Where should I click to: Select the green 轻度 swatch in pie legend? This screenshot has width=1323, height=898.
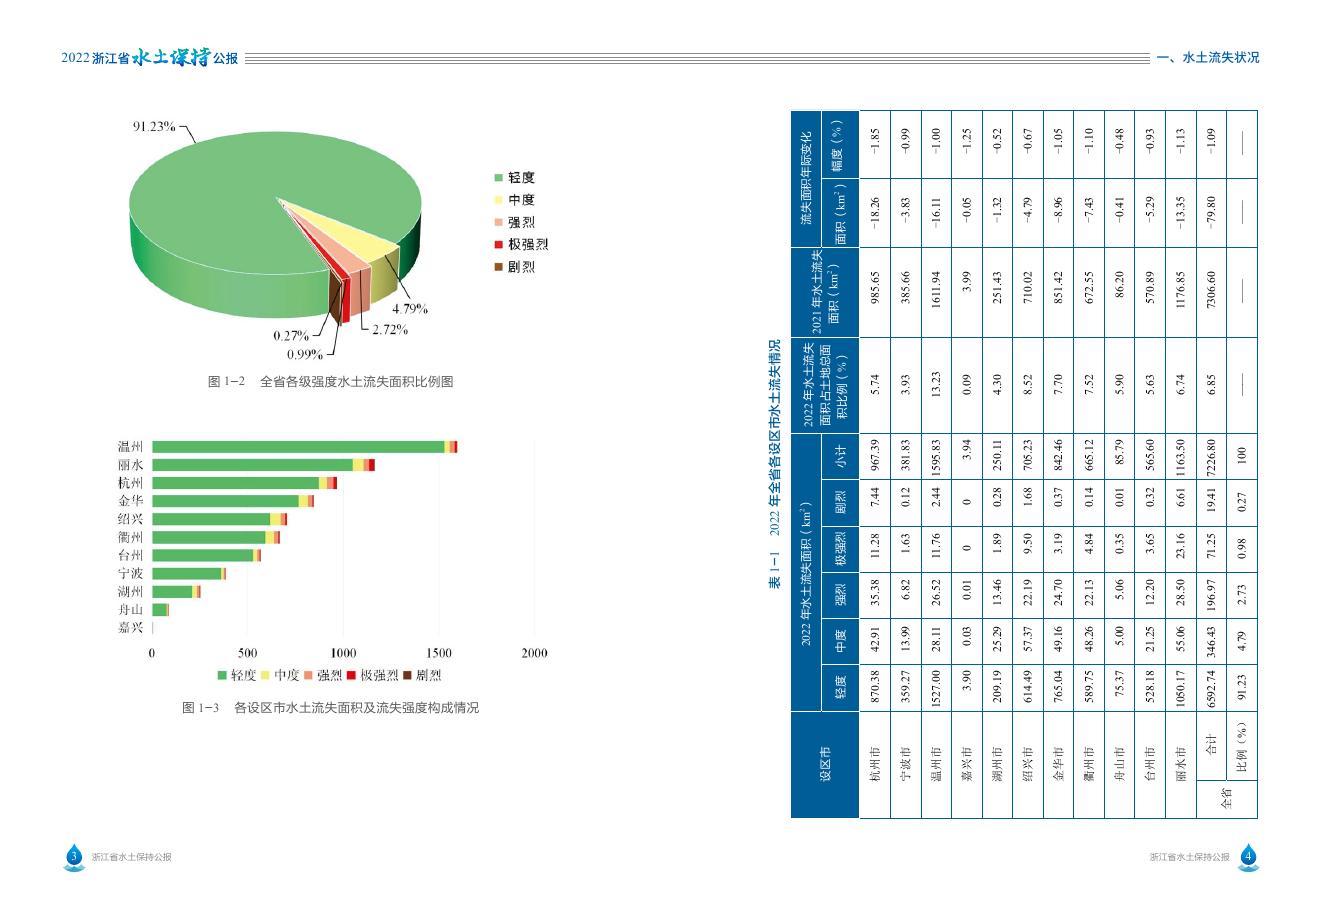click(x=497, y=178)
